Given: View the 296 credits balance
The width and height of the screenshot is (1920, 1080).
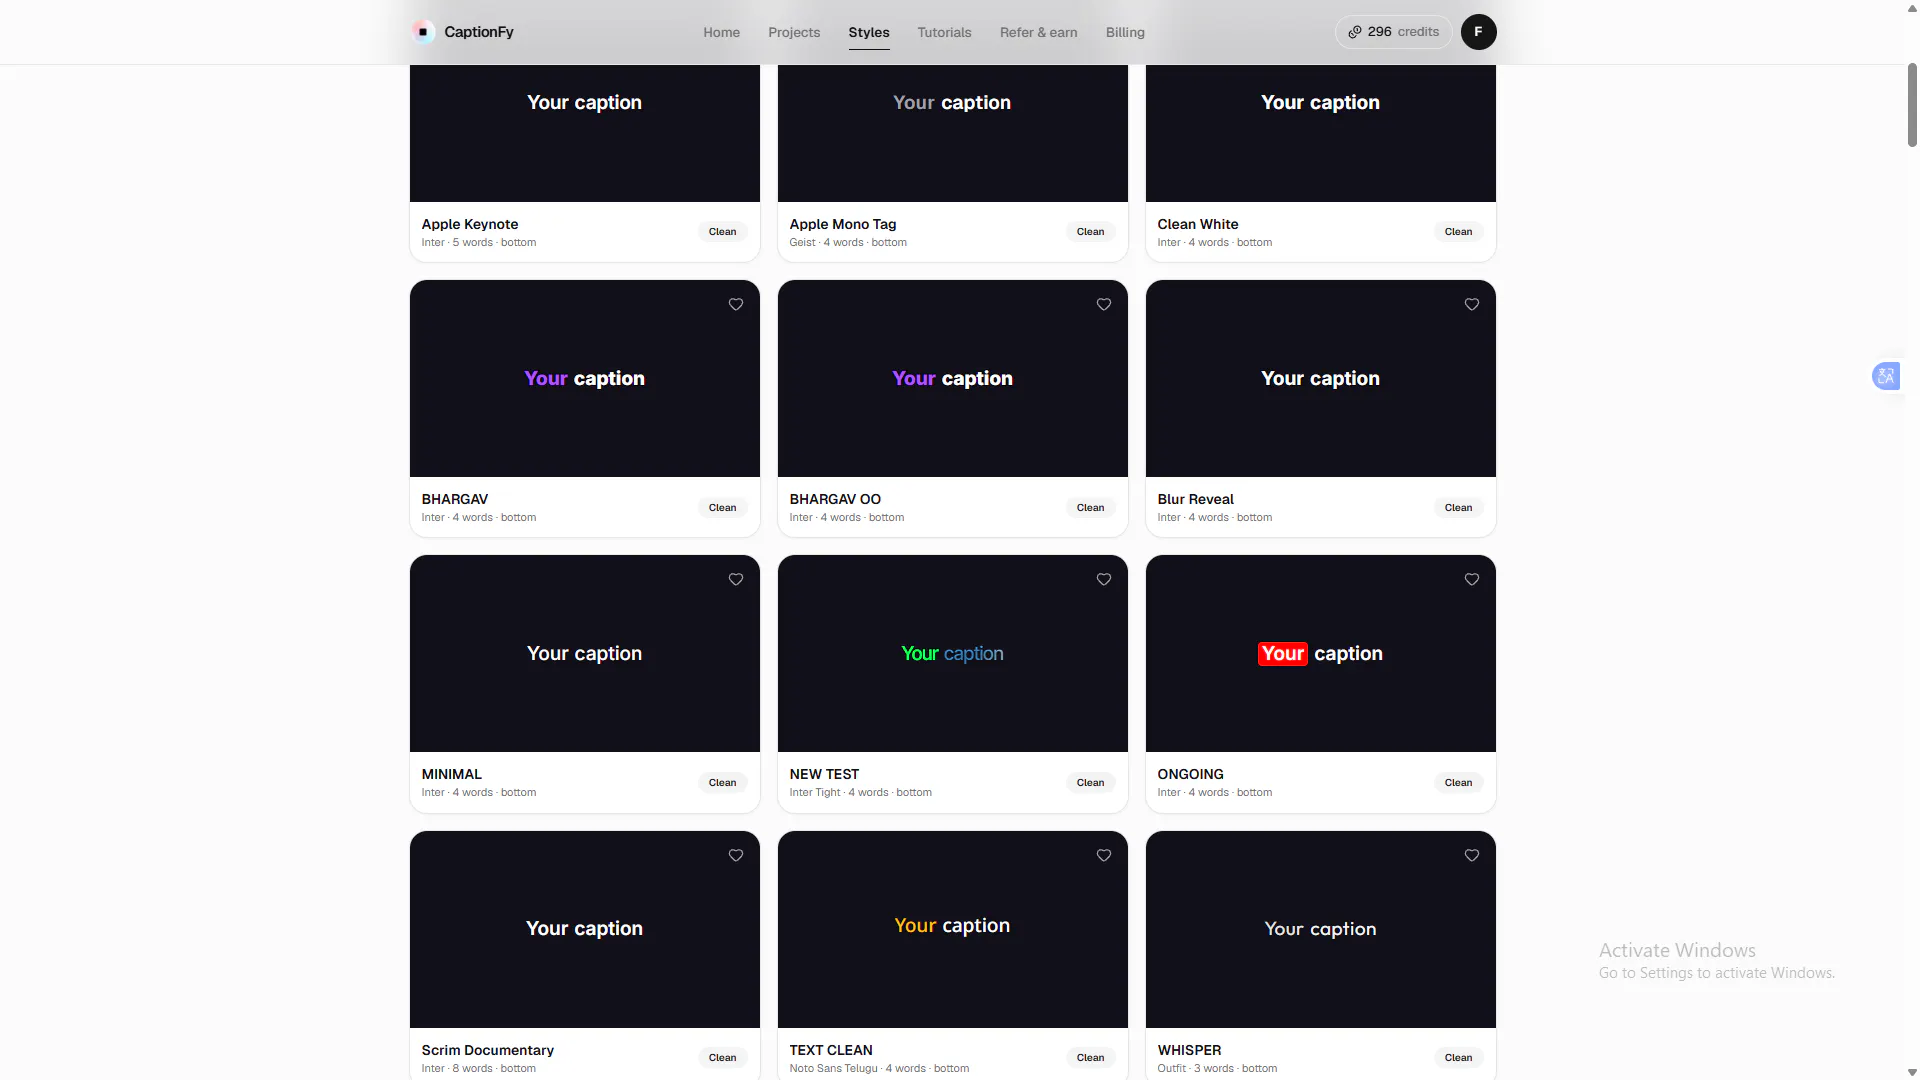Looking at the screenshot, I should [1393, 32].
